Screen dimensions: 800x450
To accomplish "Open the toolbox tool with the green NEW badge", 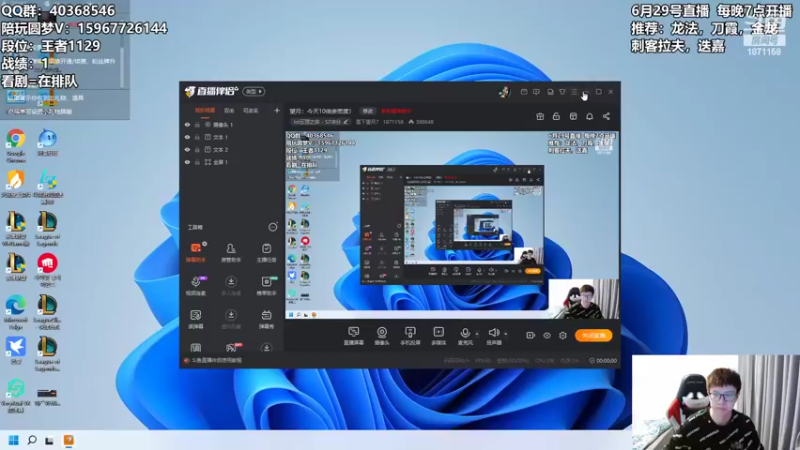I will pos(266,286).
